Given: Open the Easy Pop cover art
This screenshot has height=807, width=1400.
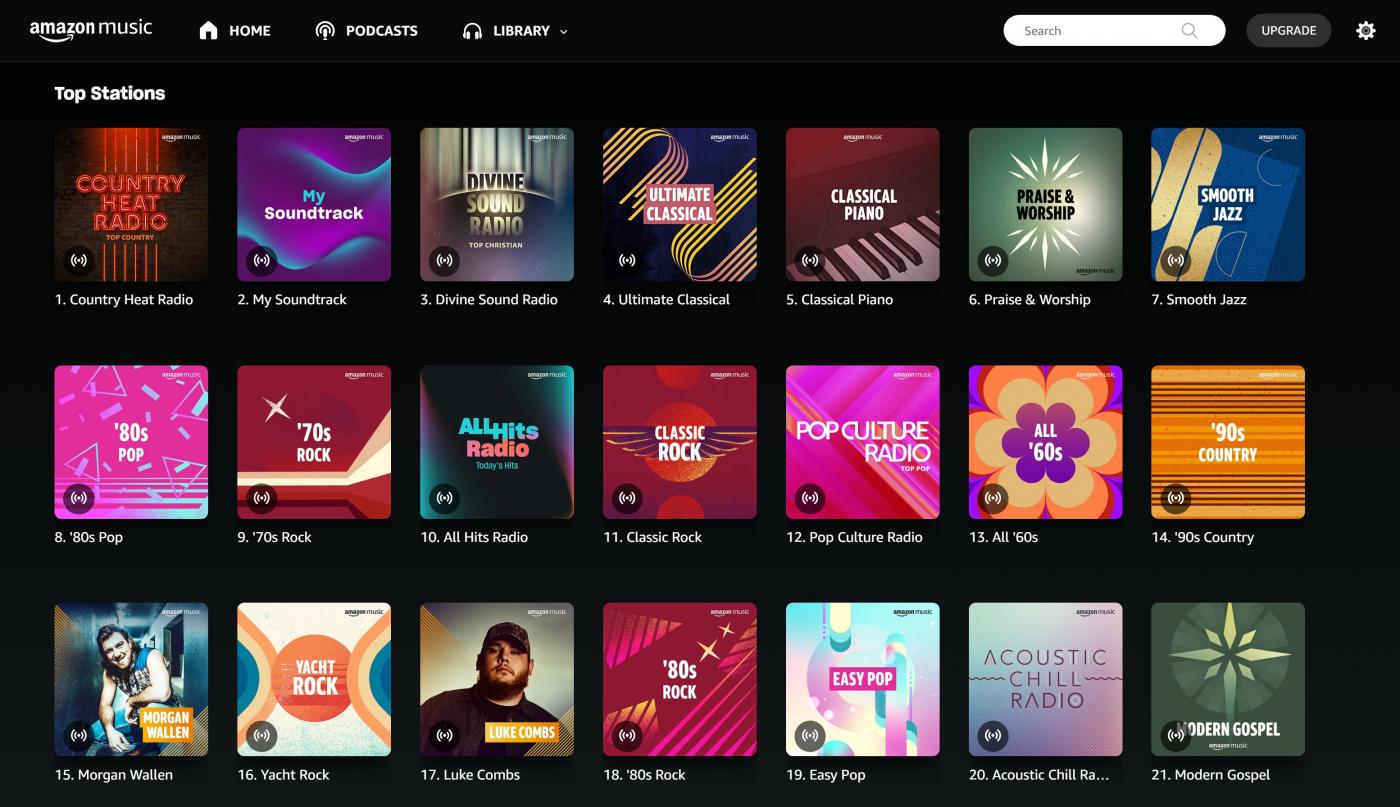Looking at the screenshot, I should [863, 679].
